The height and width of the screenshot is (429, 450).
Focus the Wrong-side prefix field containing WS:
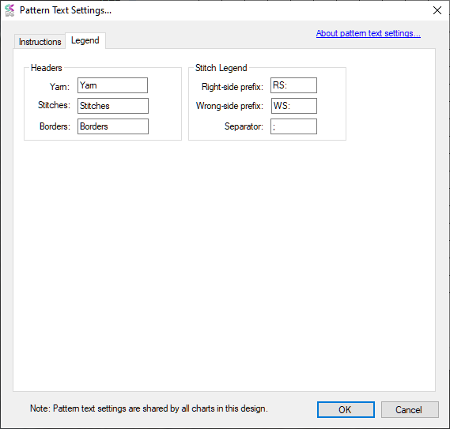(x=294, y=106)
